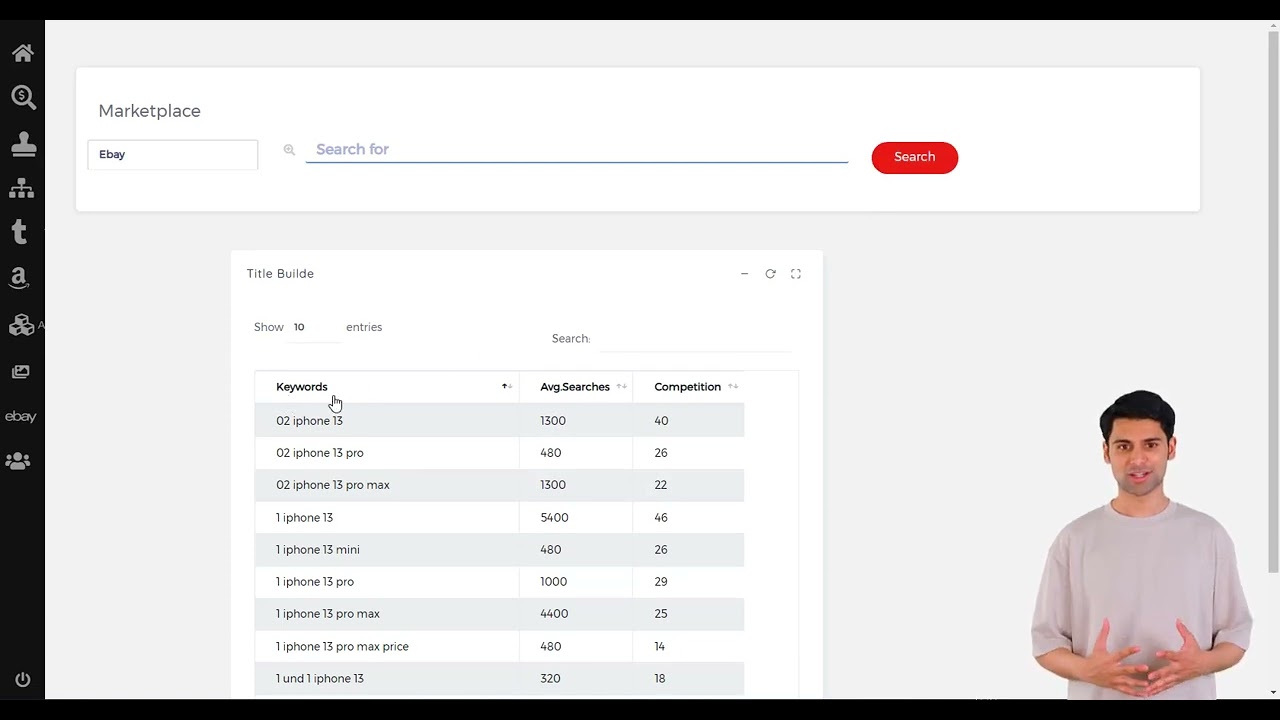Screen dimensions: 1280x720
Task: Click the magnifier icon beside Search for
Action: pos(289,150)
